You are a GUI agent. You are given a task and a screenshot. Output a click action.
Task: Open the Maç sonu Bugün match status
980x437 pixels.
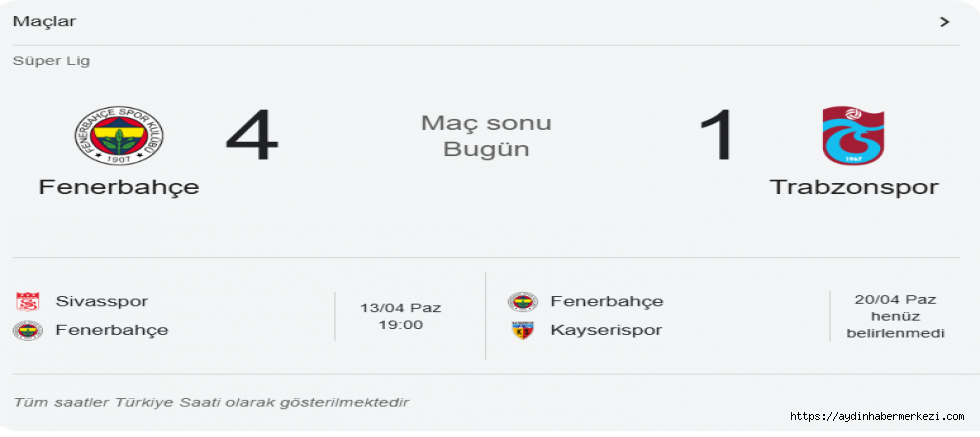pos(486,137)
